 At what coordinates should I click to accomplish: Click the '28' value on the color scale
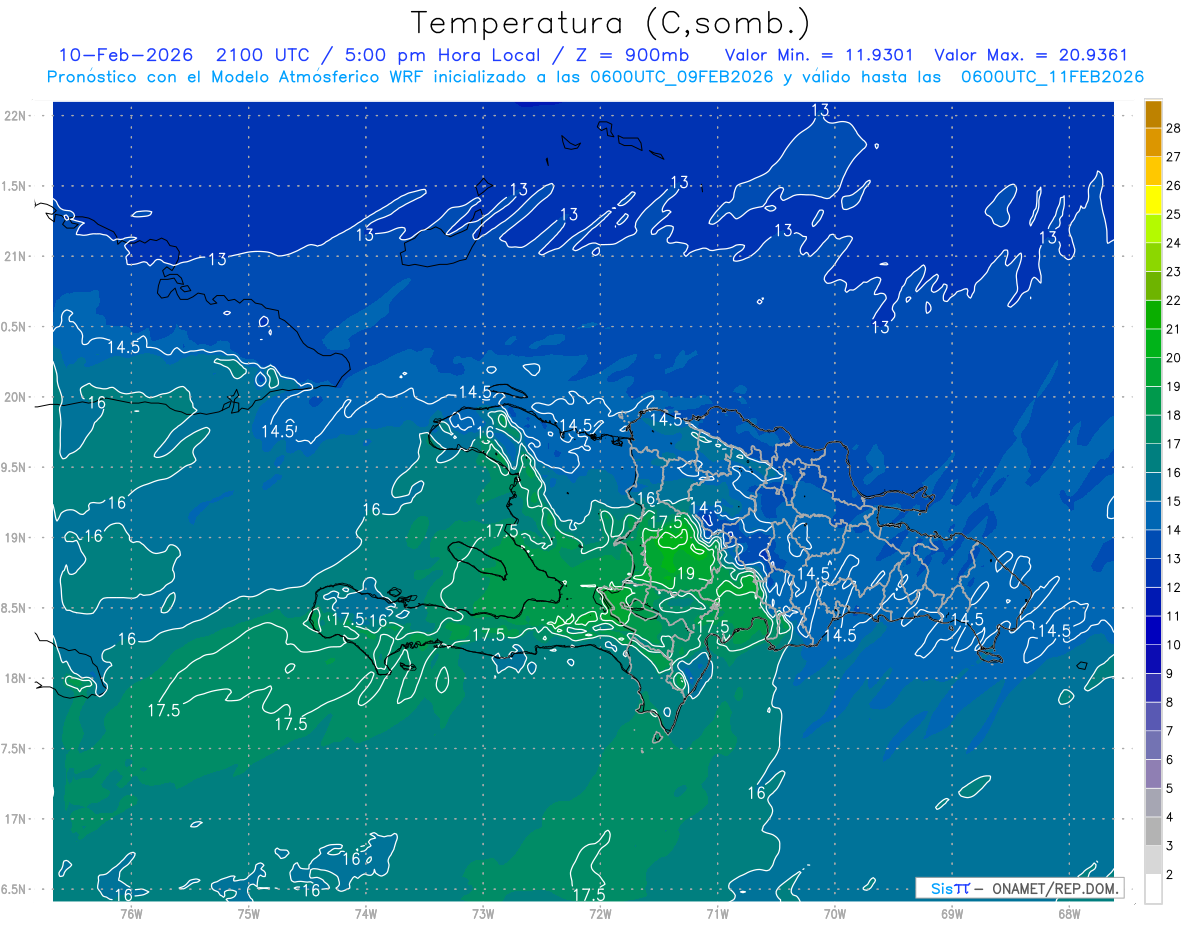click(1173, 128)
